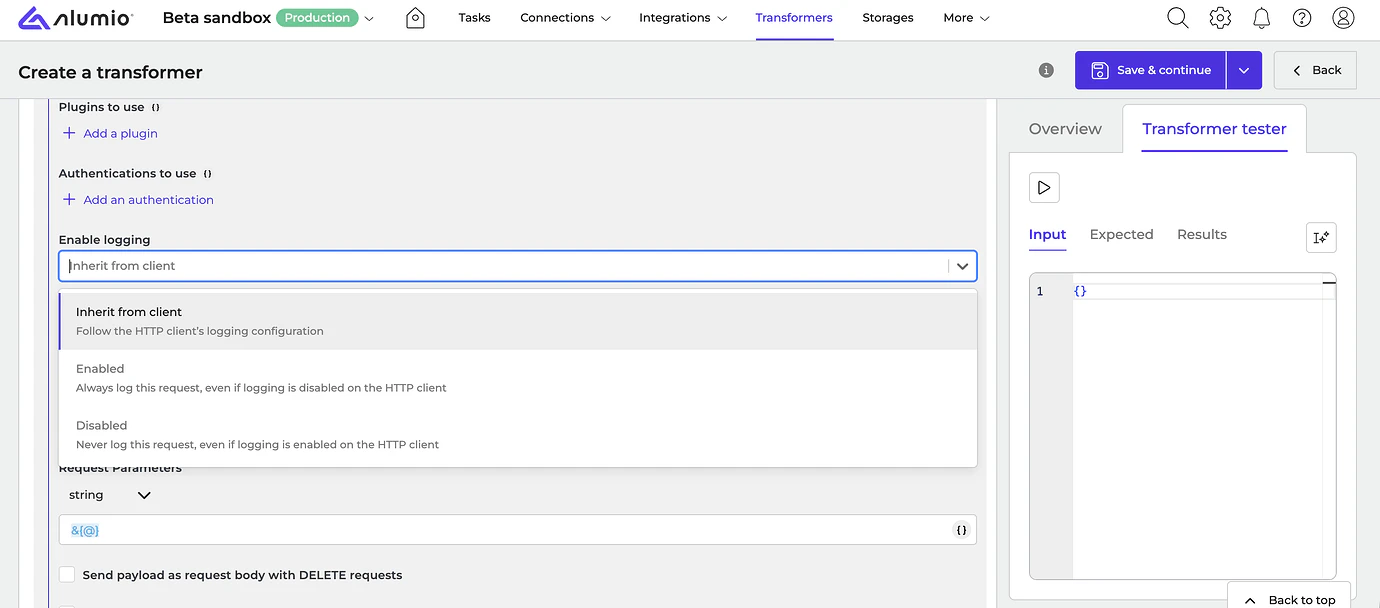Viewport: 1380px width, 608px height.
Task: Open the string type dropdown
Action: pos(109,495)
